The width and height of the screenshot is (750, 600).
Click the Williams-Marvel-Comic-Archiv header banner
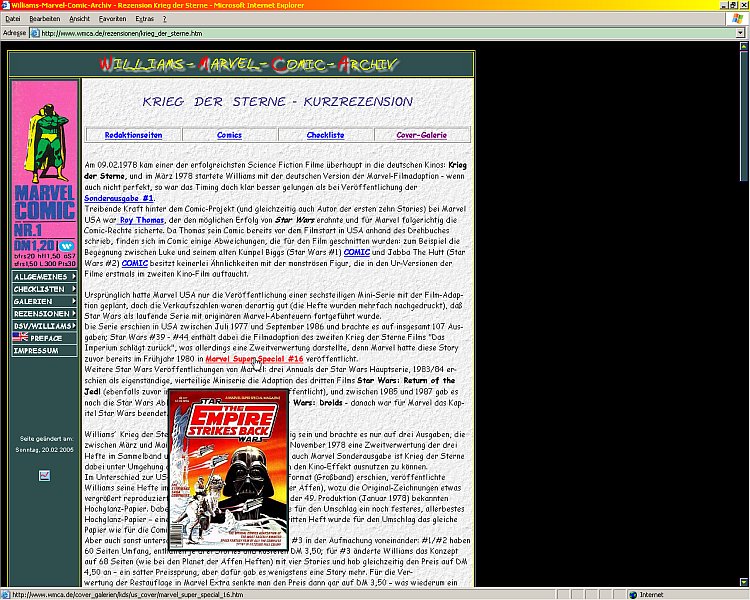tap(242, 65)
